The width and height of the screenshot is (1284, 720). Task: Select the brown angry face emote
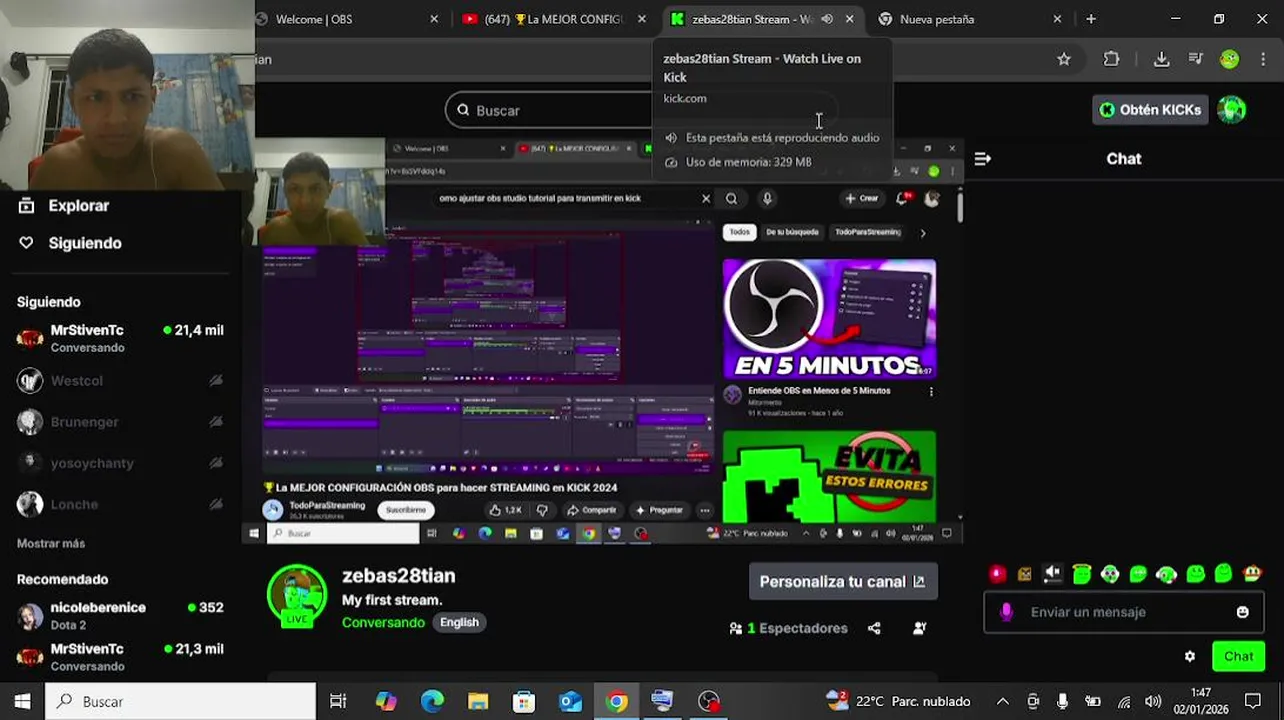click(1025, 574)
